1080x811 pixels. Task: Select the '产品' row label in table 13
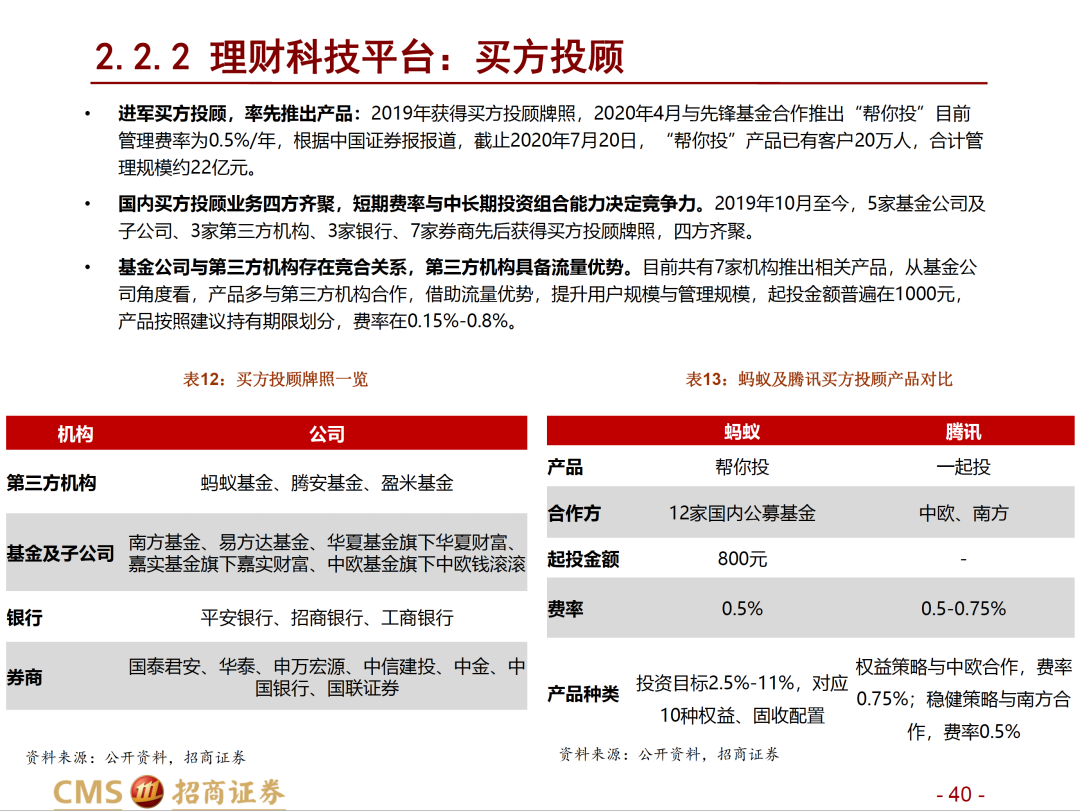565,467
